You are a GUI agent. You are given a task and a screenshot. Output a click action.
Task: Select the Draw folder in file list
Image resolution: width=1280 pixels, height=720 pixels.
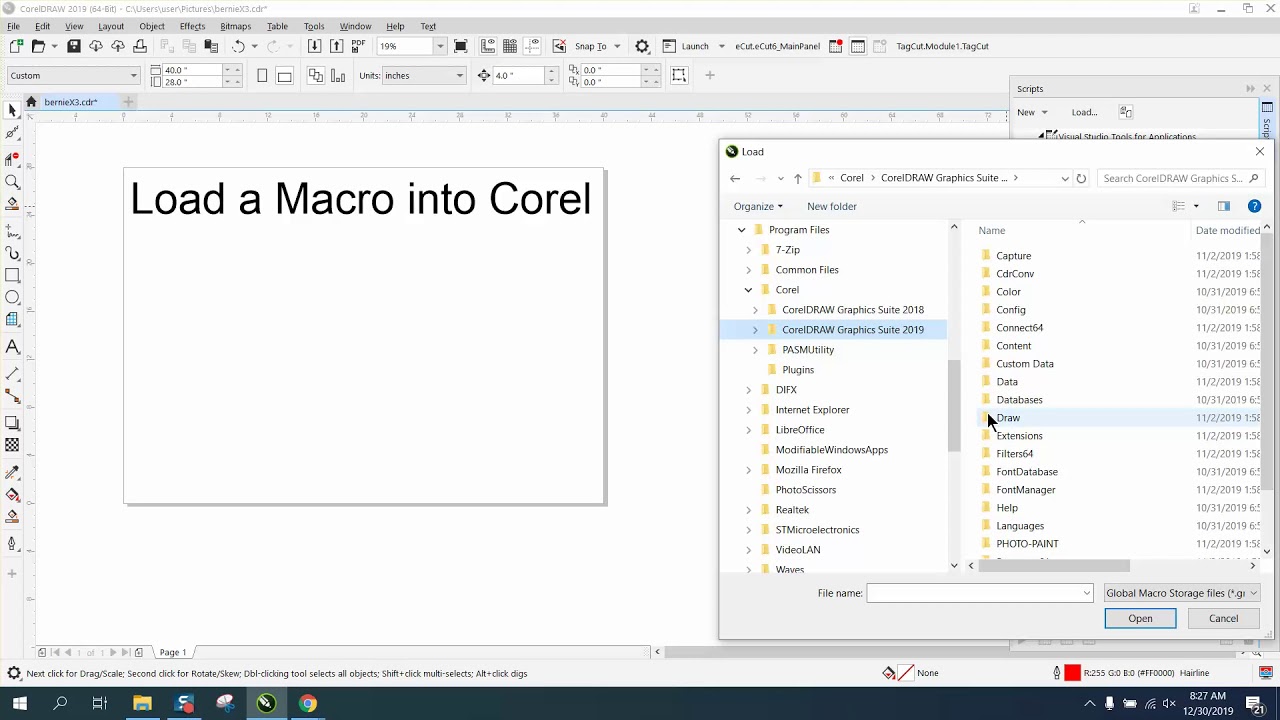(1008, 418)
